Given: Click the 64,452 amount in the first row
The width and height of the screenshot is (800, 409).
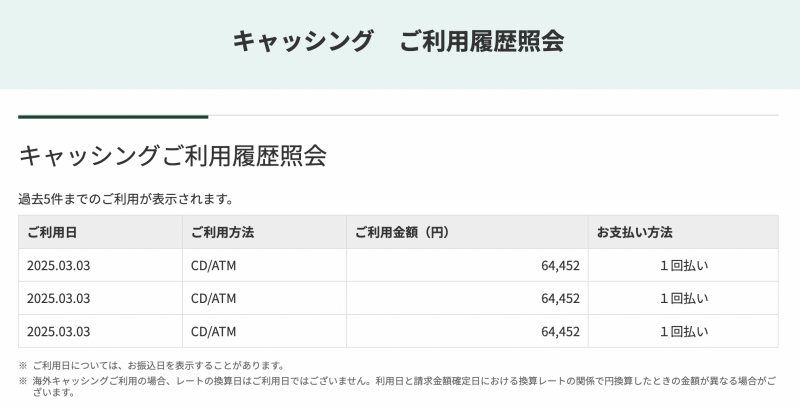Looking at the screenshot, I should 560,265.
